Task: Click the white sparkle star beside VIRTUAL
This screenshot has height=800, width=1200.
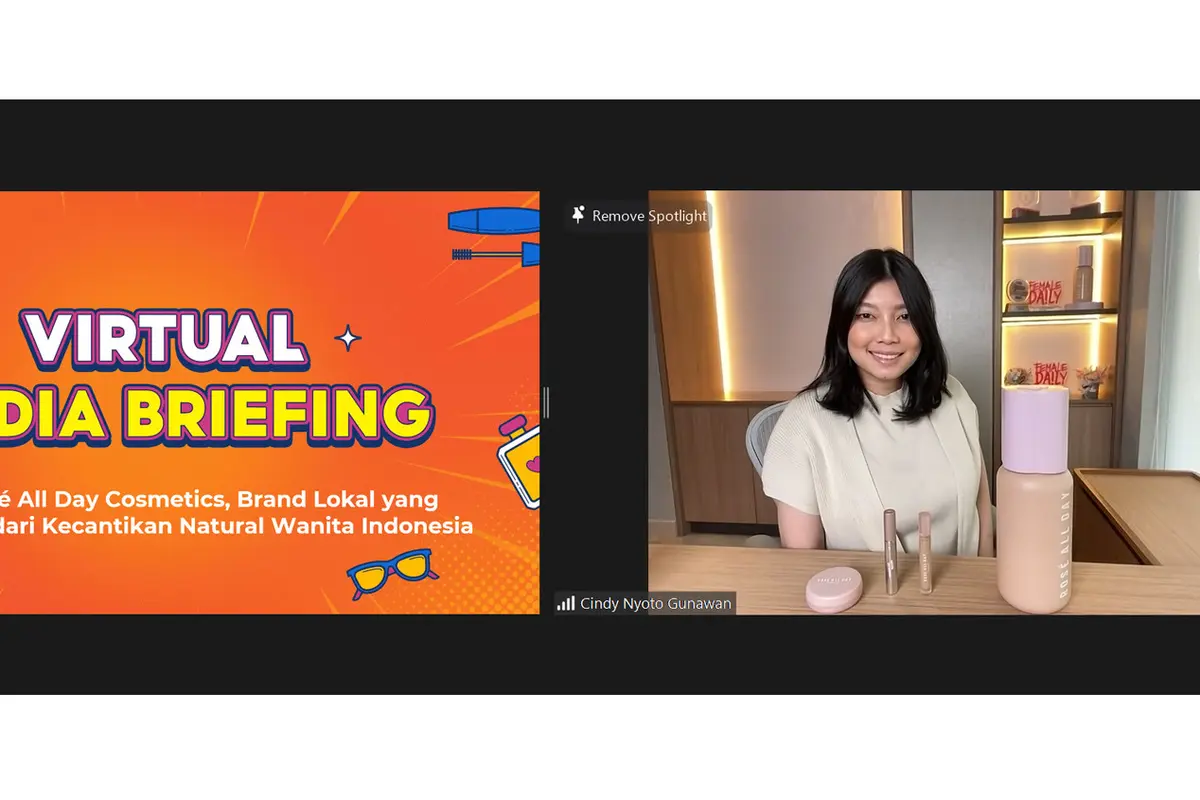Action: (x=348, y=338)
